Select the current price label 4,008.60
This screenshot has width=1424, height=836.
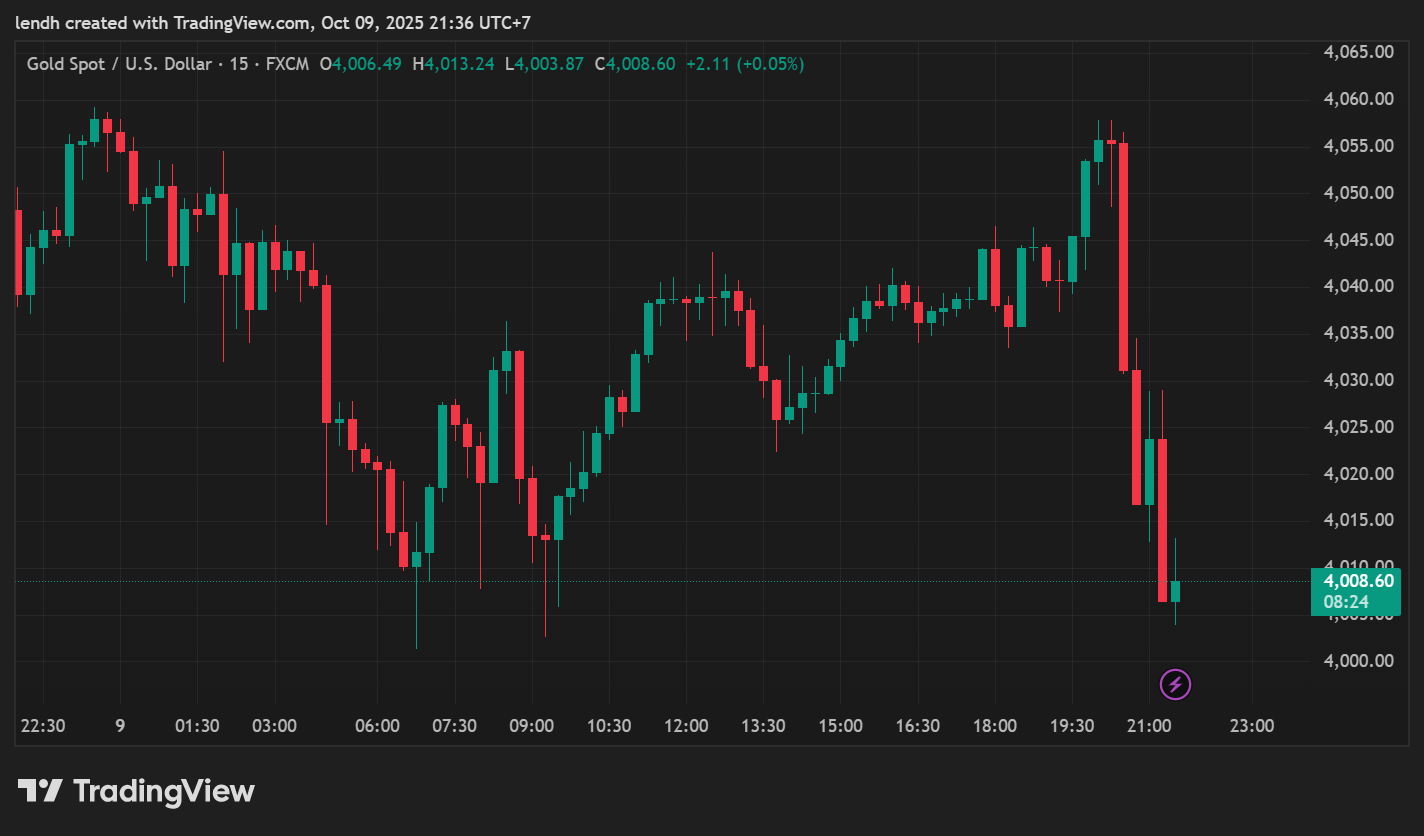click(1358, 581)
